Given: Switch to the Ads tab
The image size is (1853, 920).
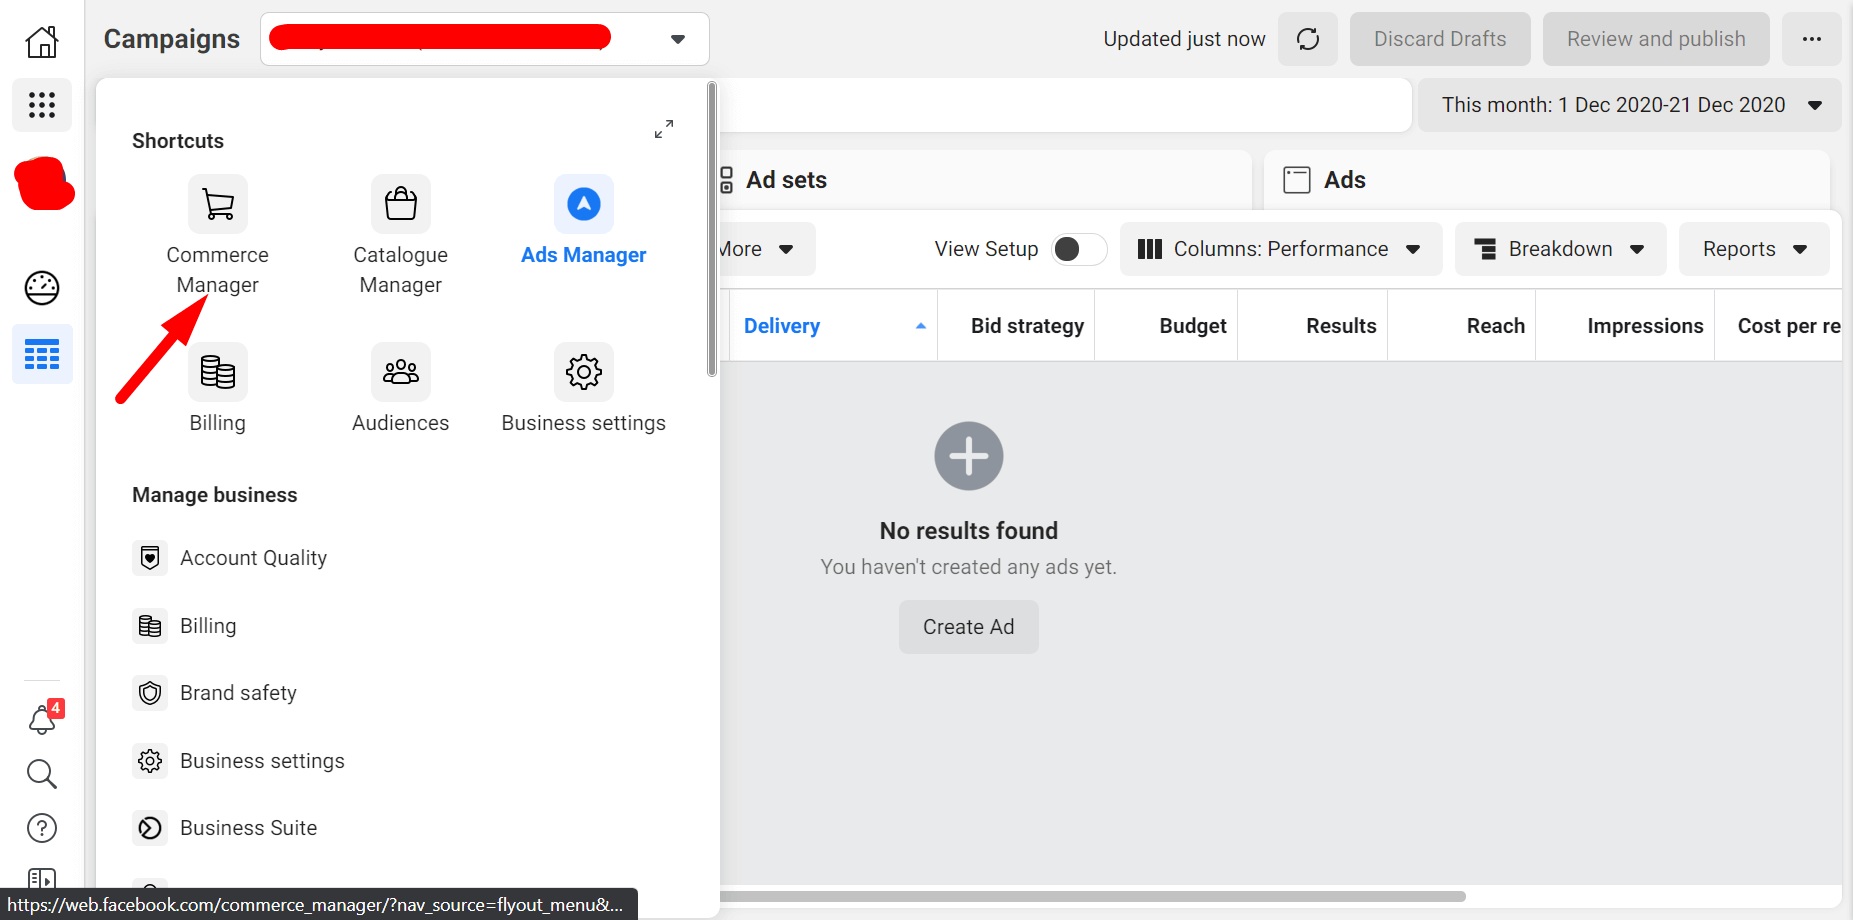Looking at the screenshot, I should [x=1343, y=180].
